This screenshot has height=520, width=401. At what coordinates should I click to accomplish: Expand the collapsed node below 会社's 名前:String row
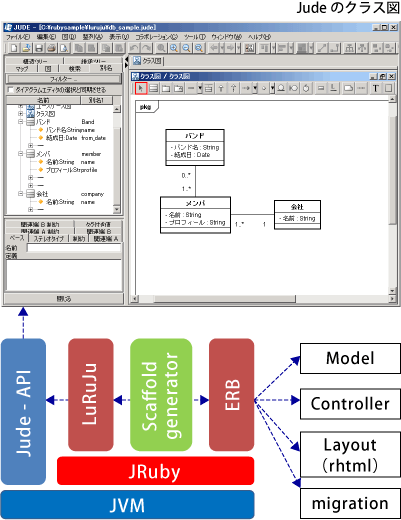click(x=30, y=210)
